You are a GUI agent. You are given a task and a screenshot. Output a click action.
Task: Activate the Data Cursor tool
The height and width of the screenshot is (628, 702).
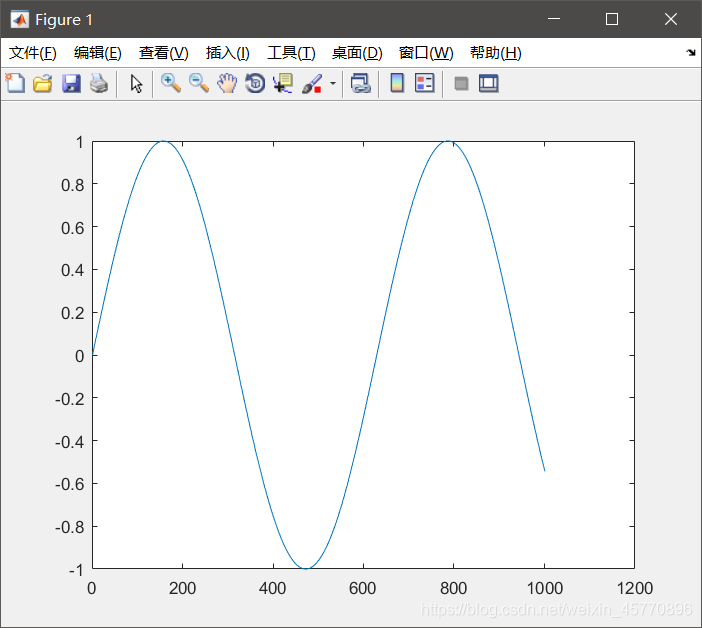[283, 84]
